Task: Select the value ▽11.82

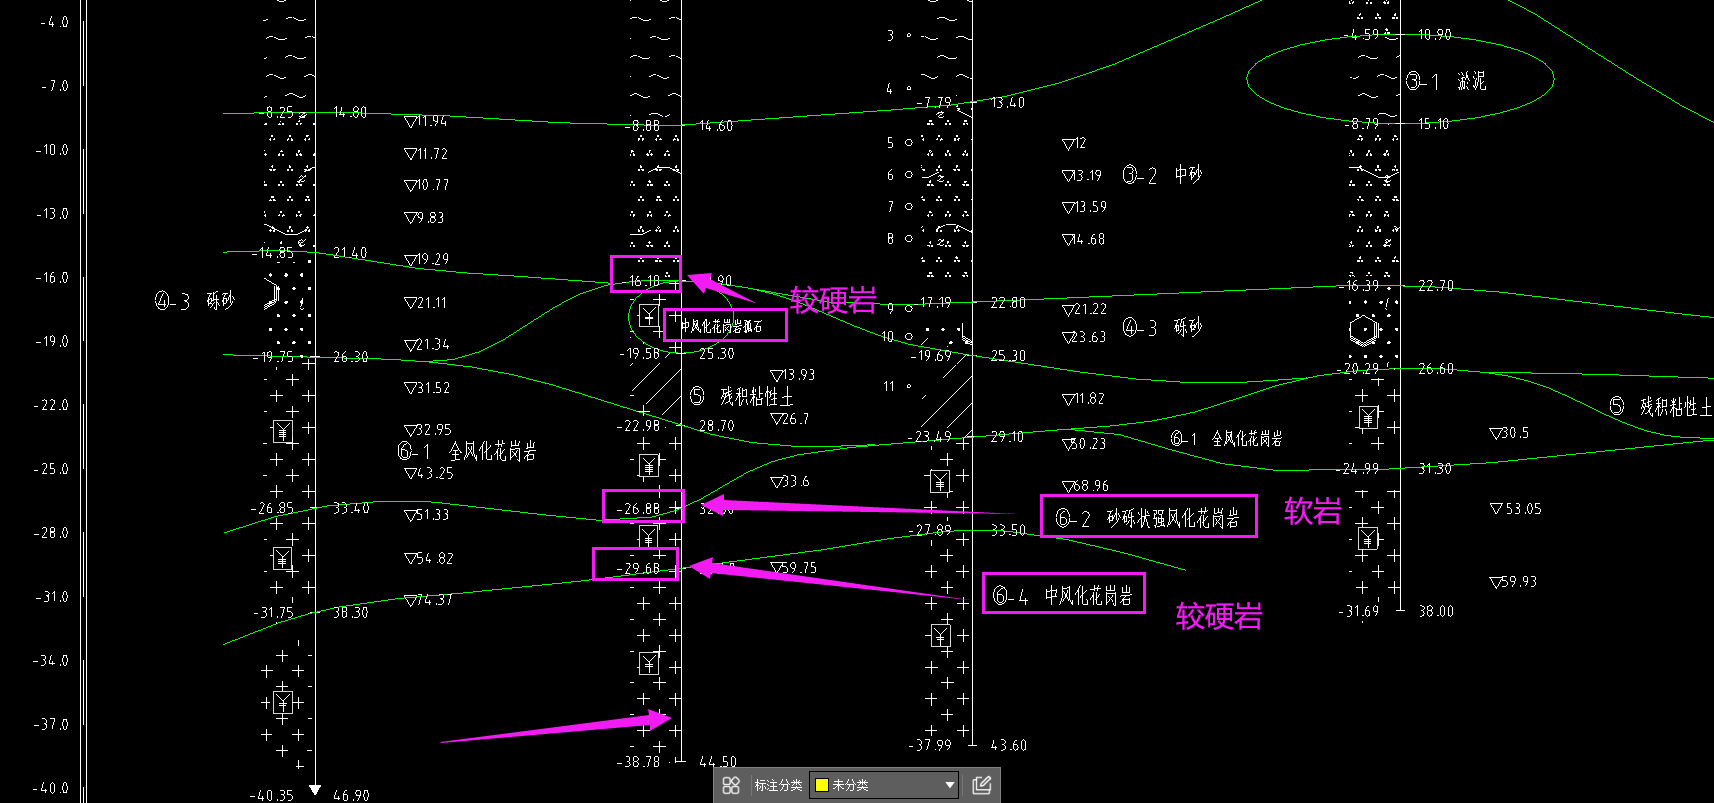Action: (1084, 398)
